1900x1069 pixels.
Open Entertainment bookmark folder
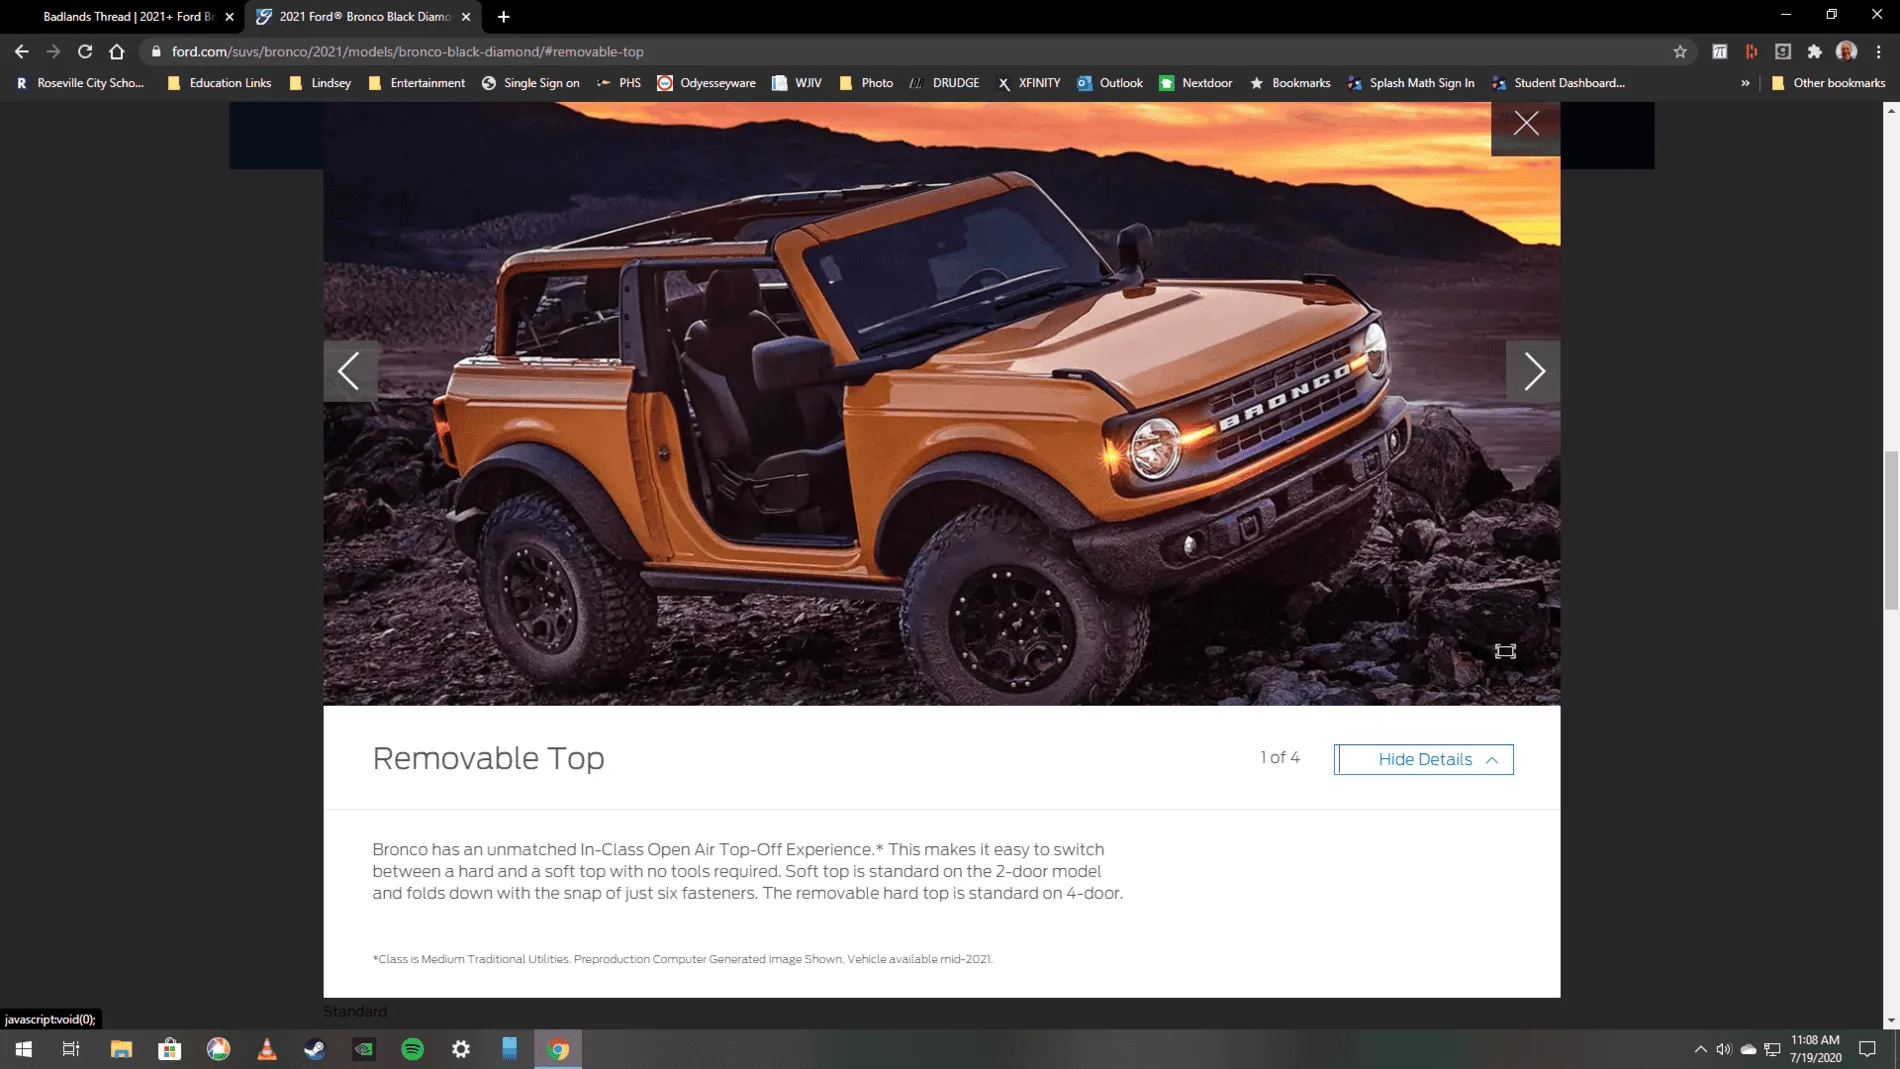(416, 83)
